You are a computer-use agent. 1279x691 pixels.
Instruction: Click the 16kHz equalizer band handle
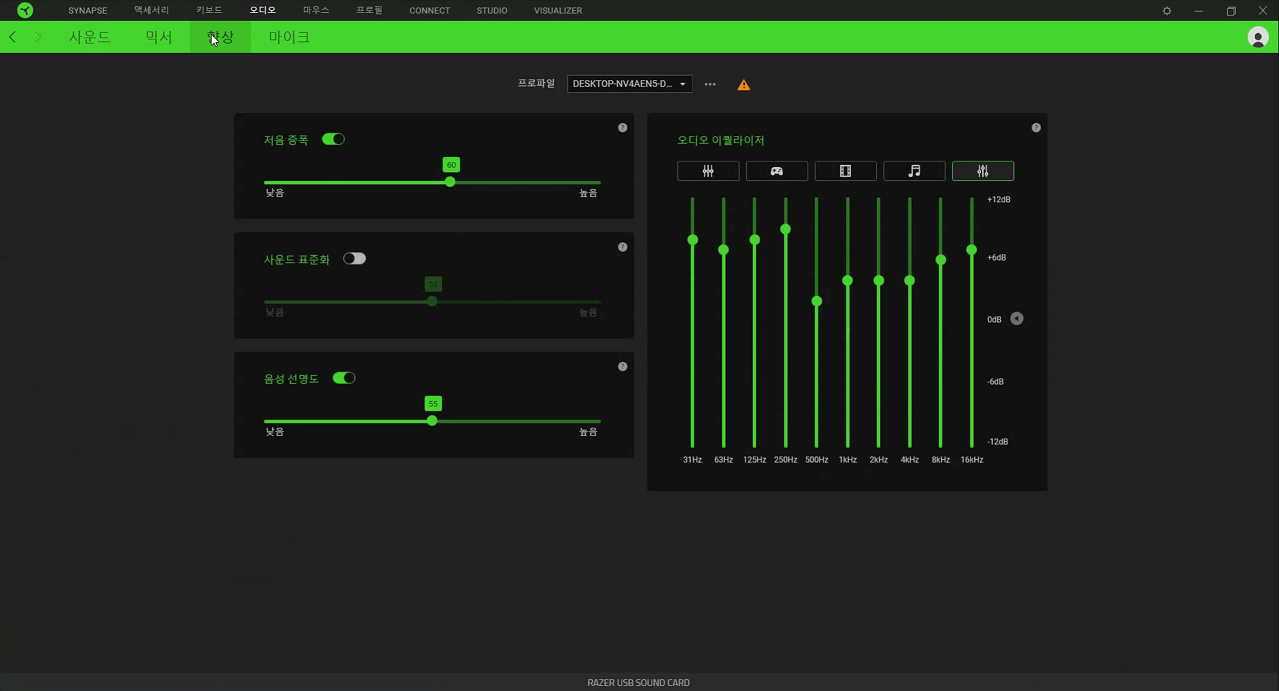point(972,250)
